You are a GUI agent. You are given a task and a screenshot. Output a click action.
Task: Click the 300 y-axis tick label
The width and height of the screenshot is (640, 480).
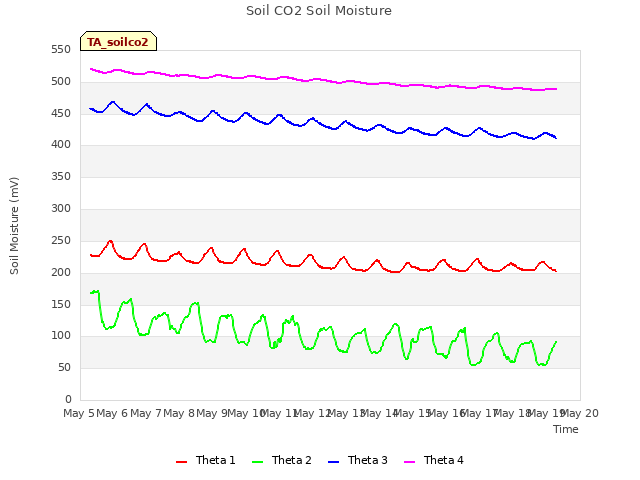[x=61, y=209]
